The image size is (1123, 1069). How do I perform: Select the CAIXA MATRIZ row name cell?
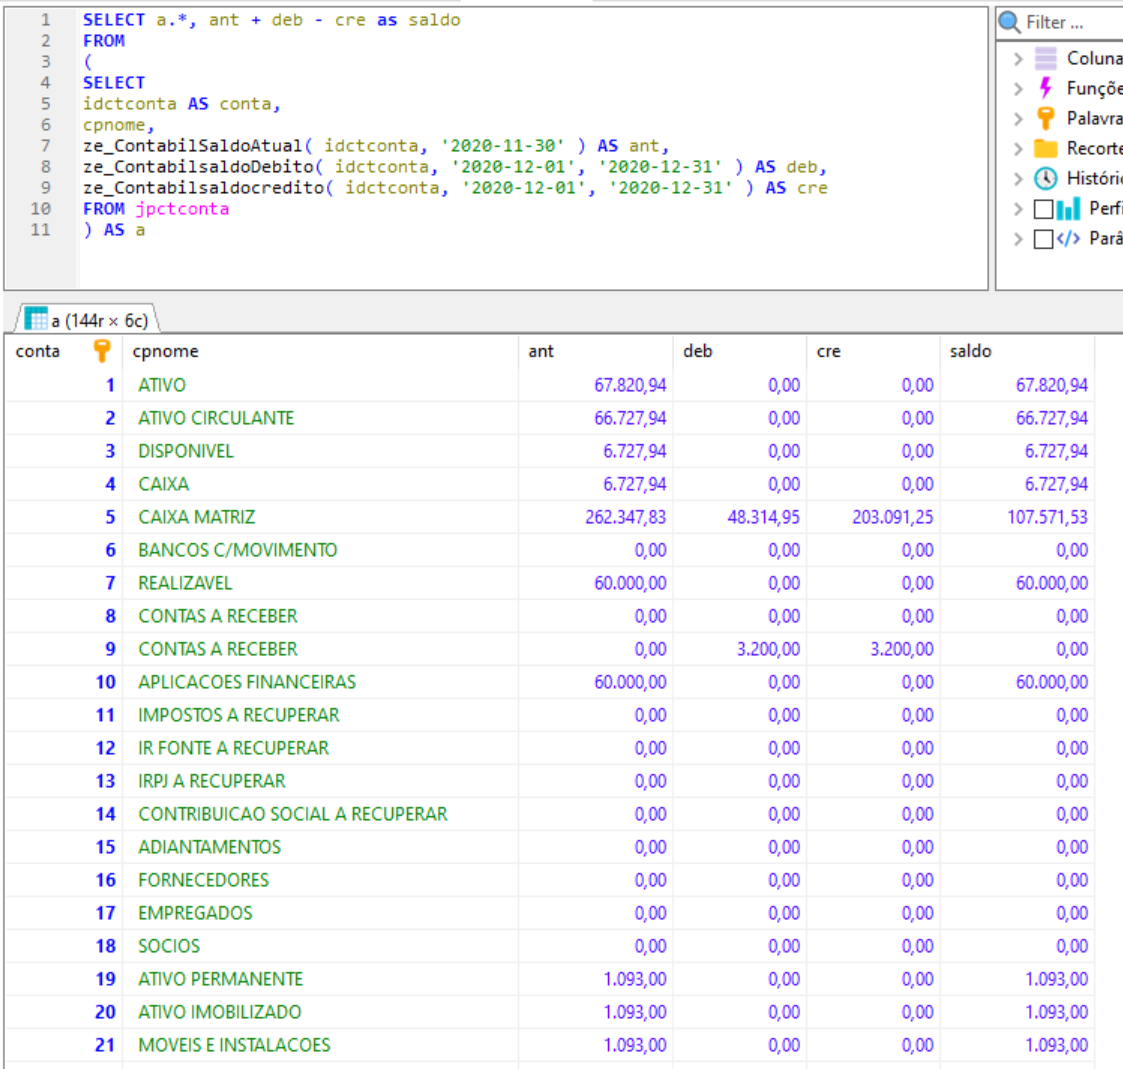(197, 517)
